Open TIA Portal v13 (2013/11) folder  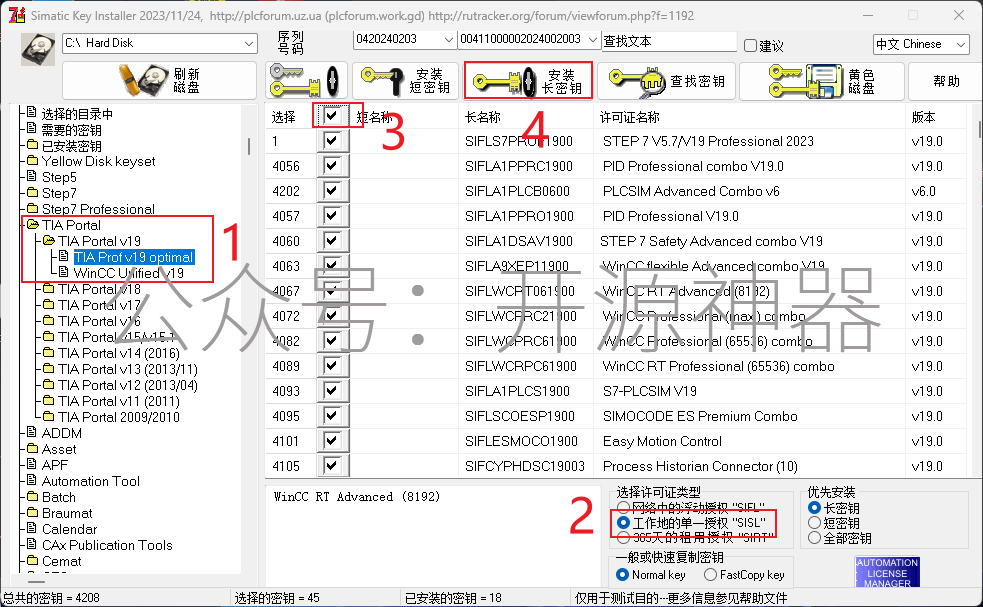[x=127, y=369]
